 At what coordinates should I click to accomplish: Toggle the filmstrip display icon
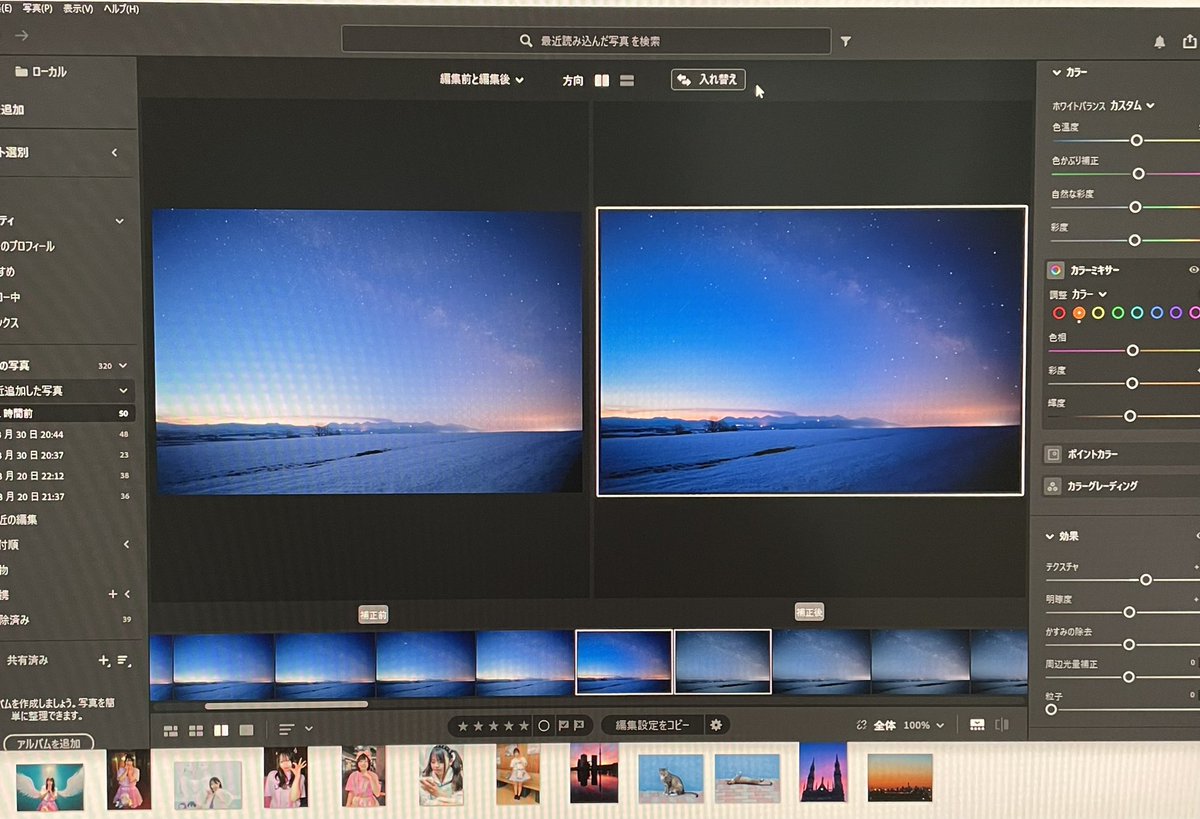pyautogui.click(x=977, y=725)
